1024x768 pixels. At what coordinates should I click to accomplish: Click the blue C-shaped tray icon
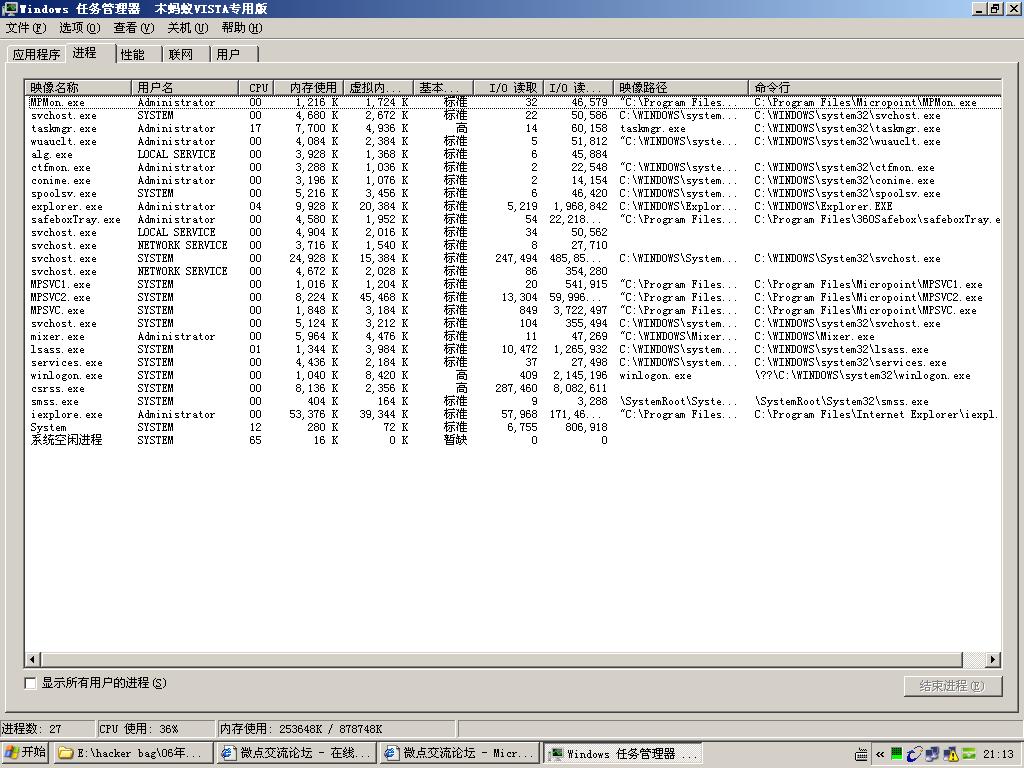click(x=914, y=754)
